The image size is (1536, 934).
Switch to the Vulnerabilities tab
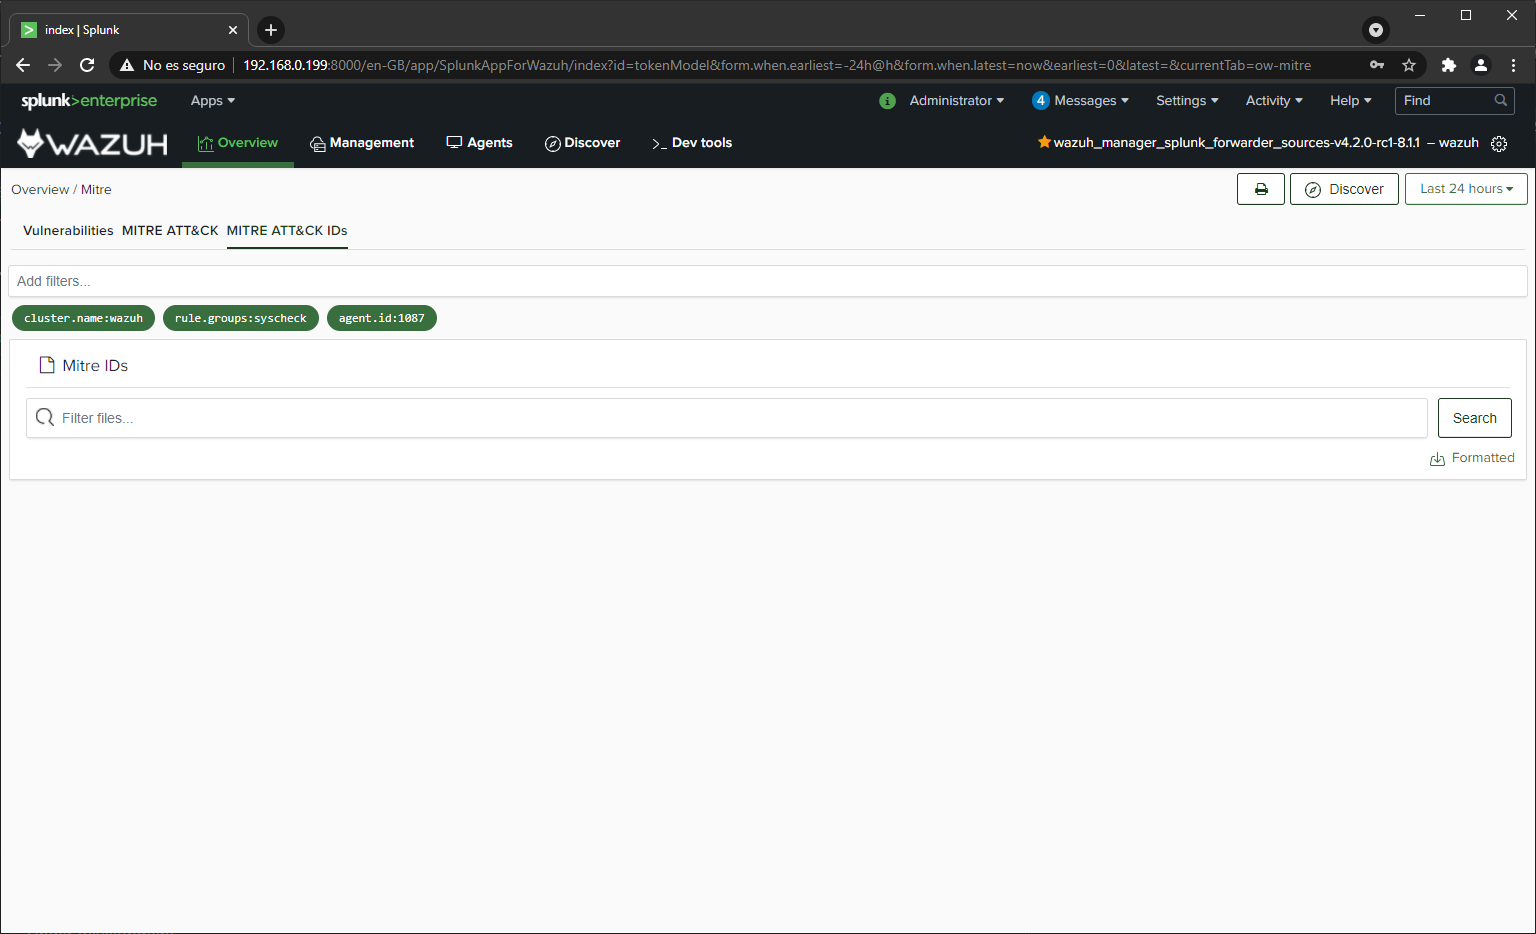(x=67, y=231)
